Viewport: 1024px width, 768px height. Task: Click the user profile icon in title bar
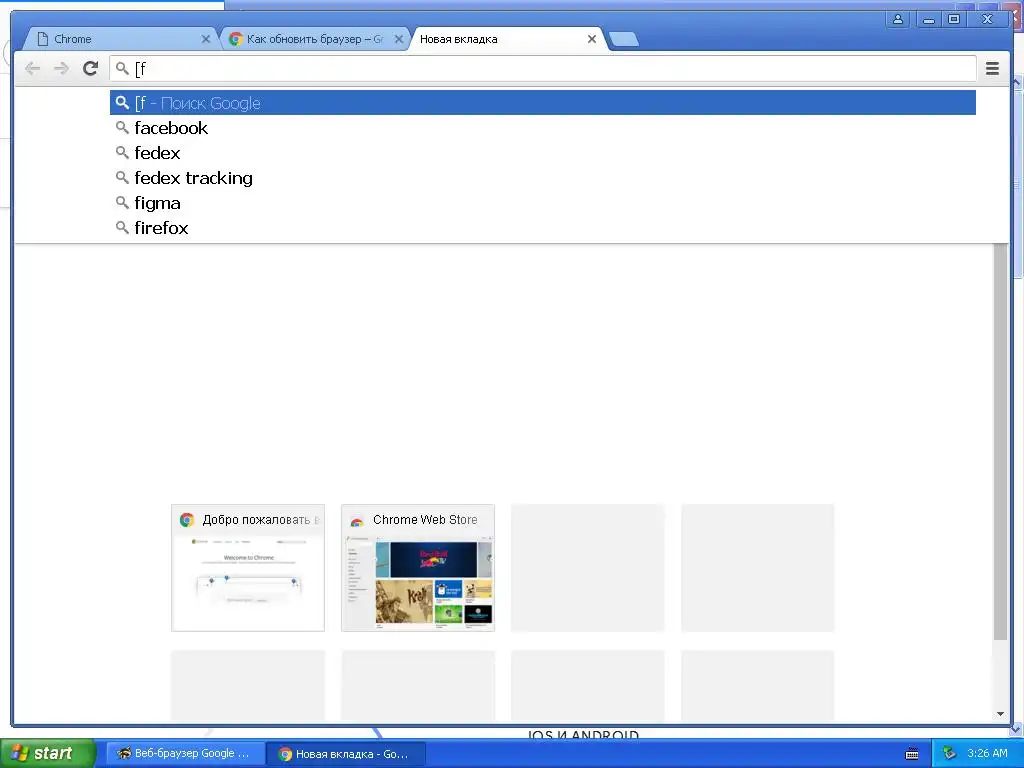(x=898, y=20)
